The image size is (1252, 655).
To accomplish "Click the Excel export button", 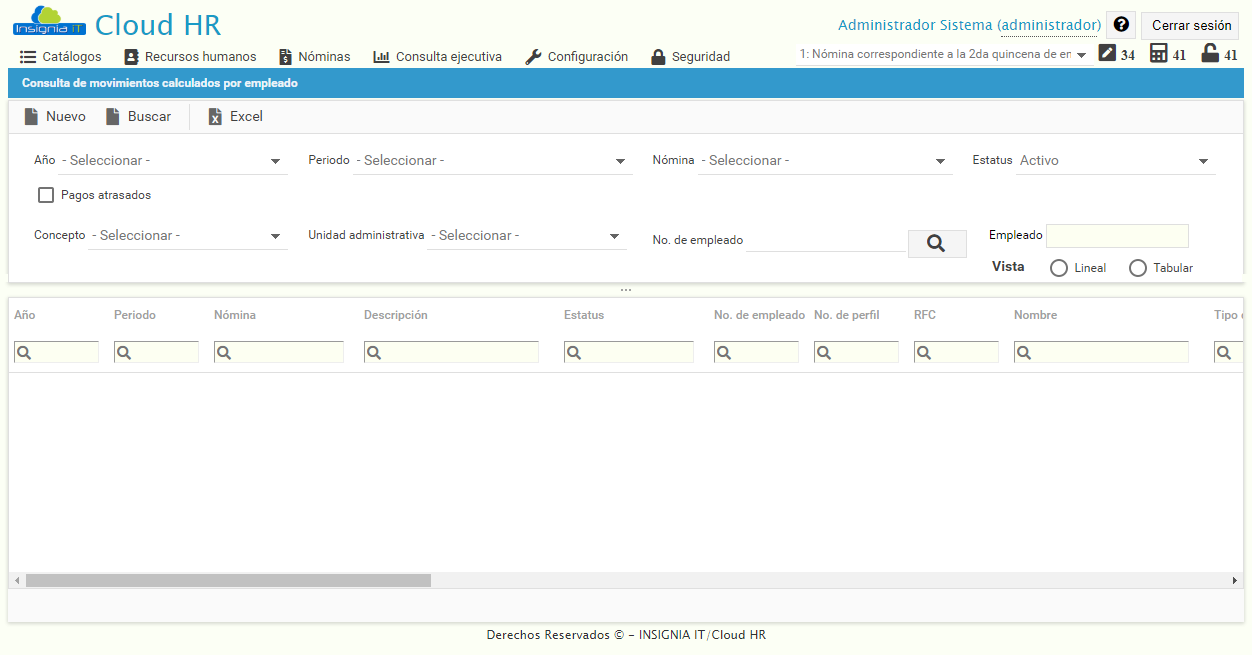I will (234, 116).
